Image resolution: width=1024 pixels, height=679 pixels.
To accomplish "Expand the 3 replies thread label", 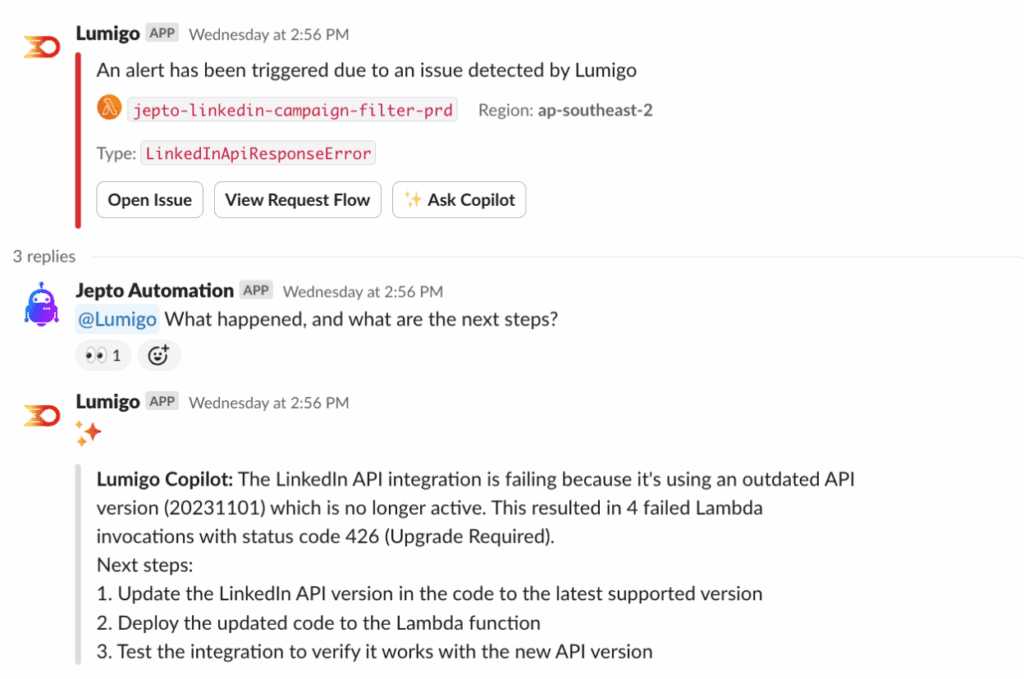I will 44,257.
